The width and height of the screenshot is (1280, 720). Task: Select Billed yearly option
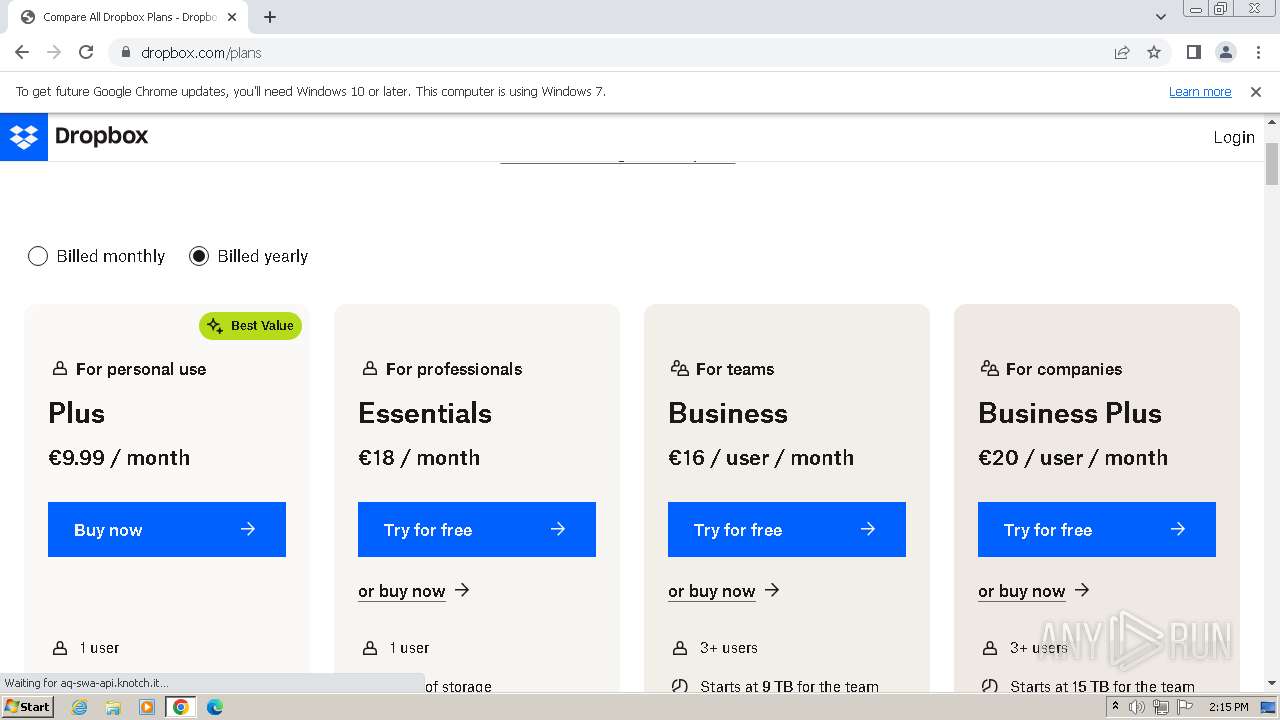[249, 256]
